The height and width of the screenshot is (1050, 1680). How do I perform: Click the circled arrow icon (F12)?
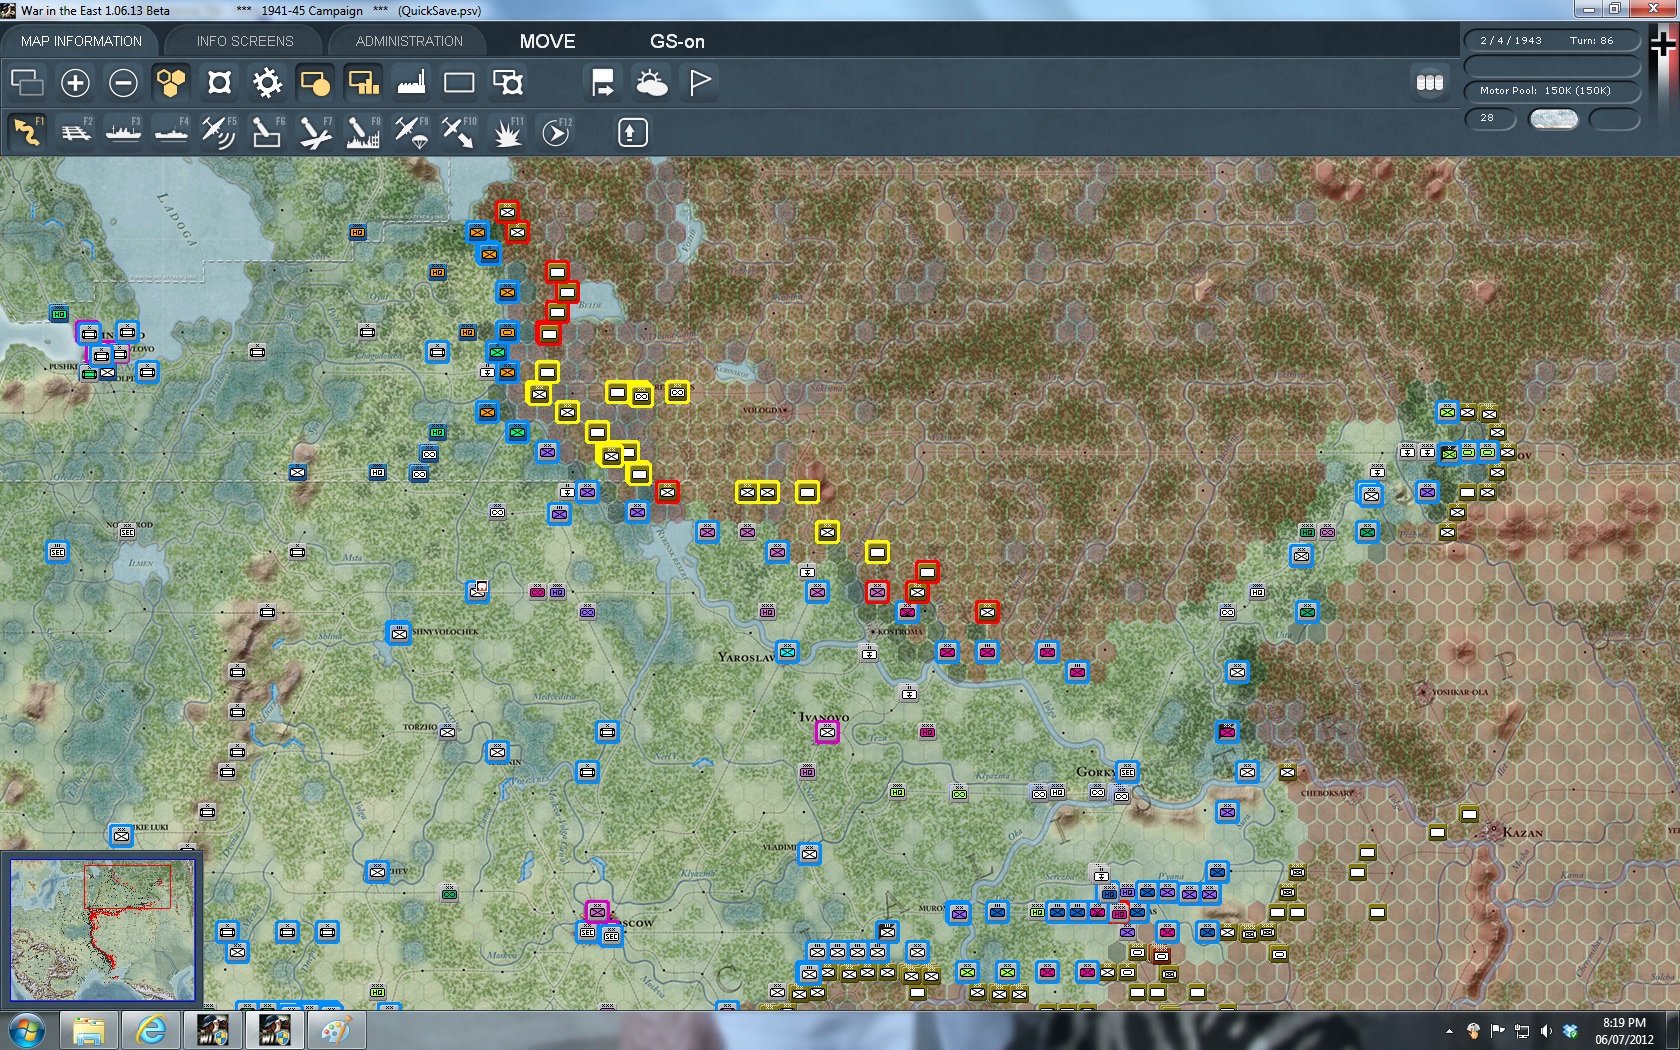556,132
